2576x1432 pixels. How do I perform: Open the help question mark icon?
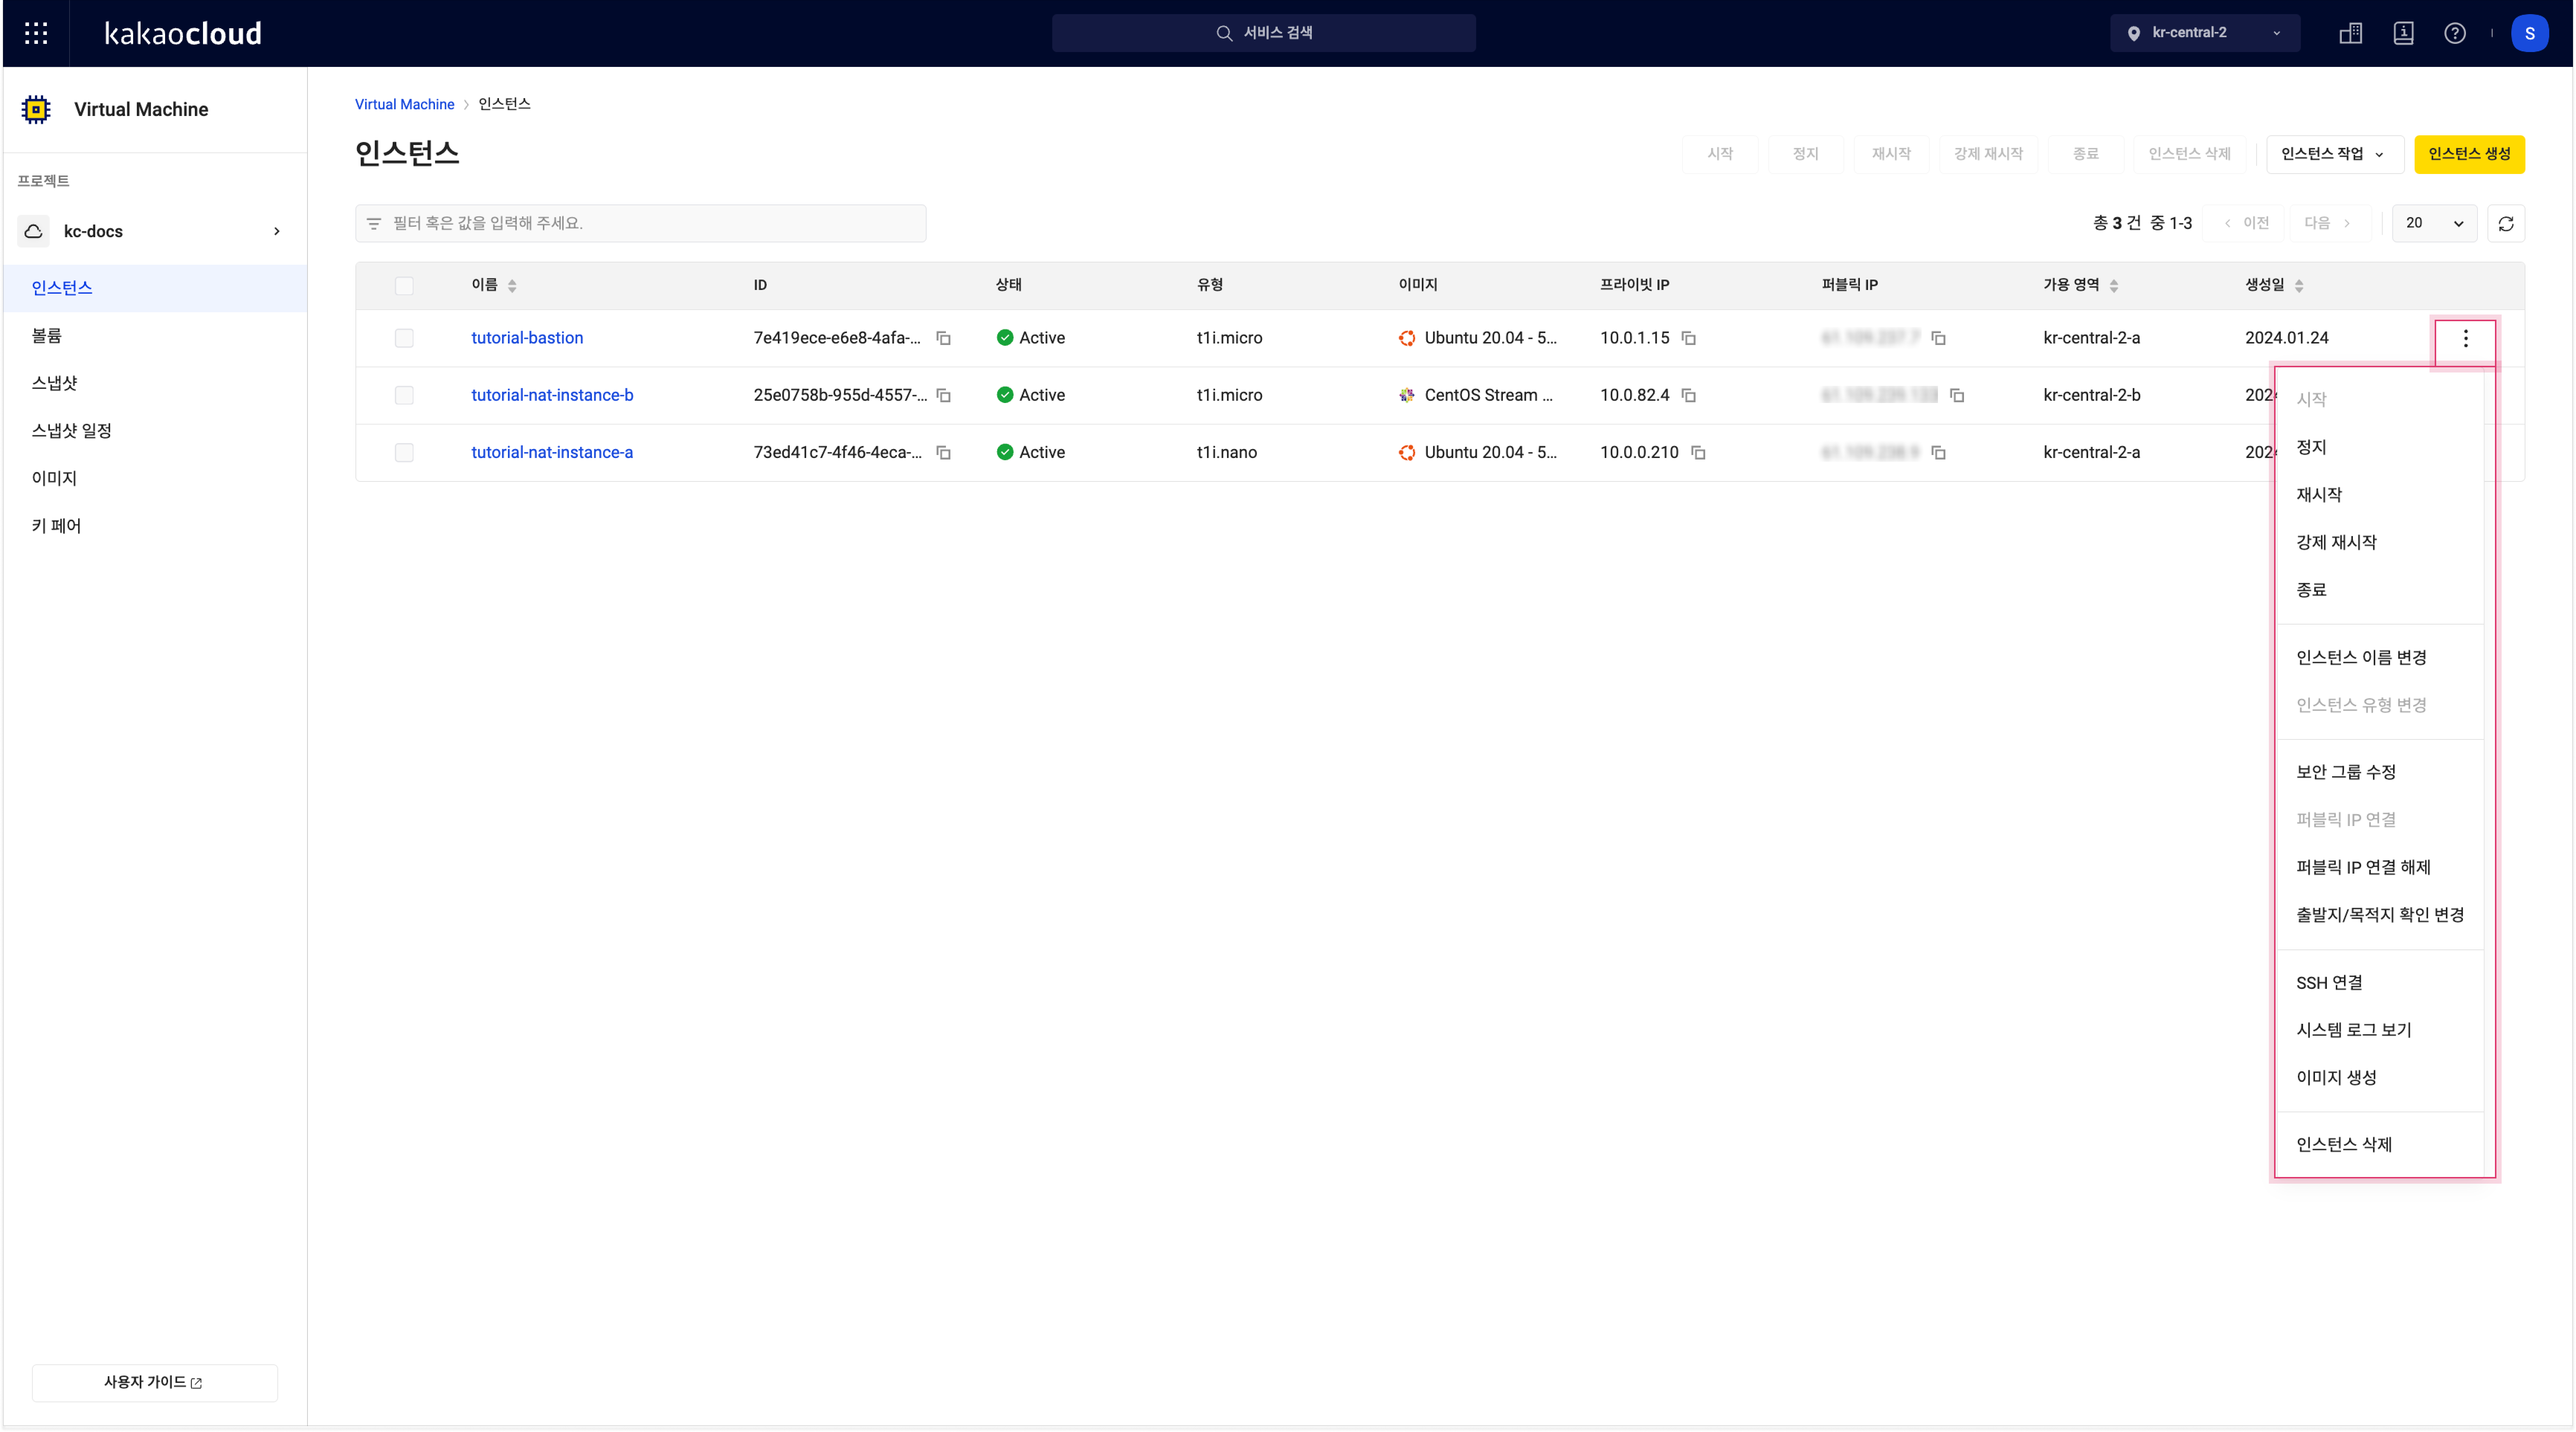click(2455, 33)
